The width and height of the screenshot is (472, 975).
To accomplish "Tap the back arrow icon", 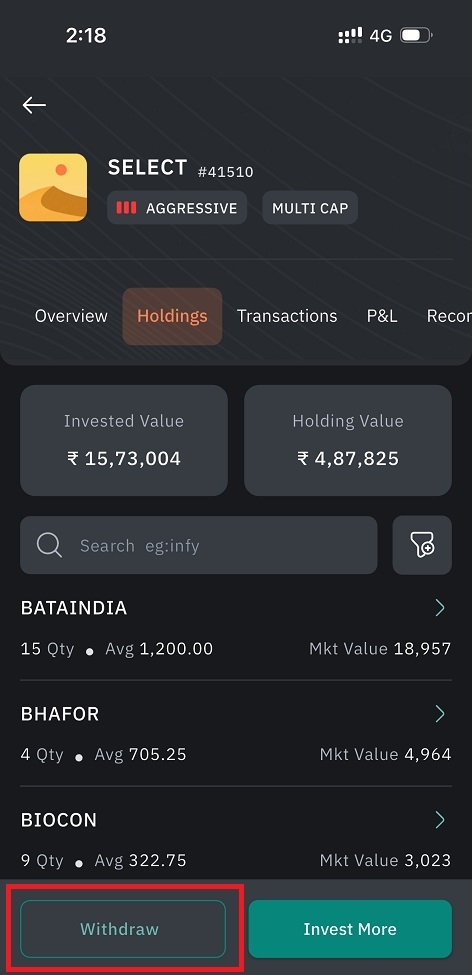I will click(x=34, y=105).
